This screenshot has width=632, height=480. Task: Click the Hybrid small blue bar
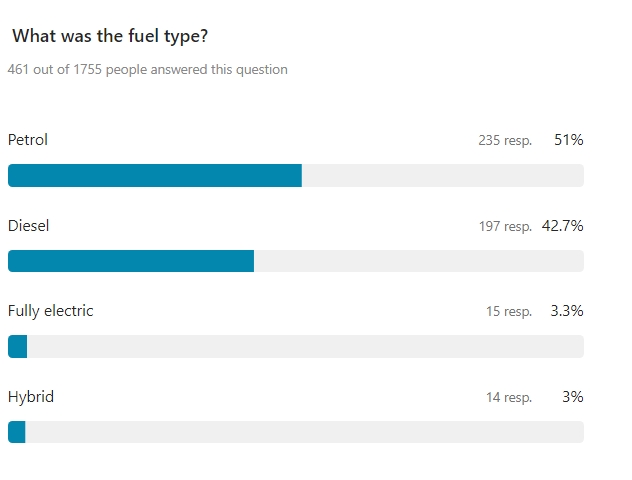tap(17, 432)
